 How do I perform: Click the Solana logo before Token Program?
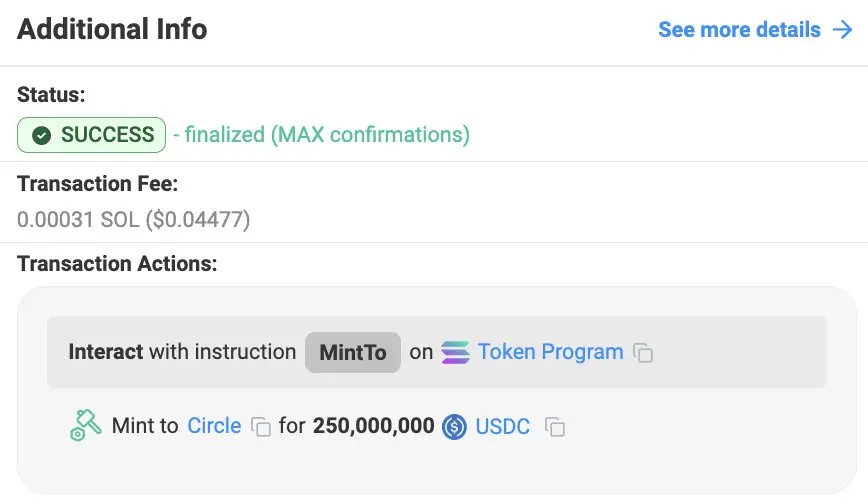(x=455, y=352)
